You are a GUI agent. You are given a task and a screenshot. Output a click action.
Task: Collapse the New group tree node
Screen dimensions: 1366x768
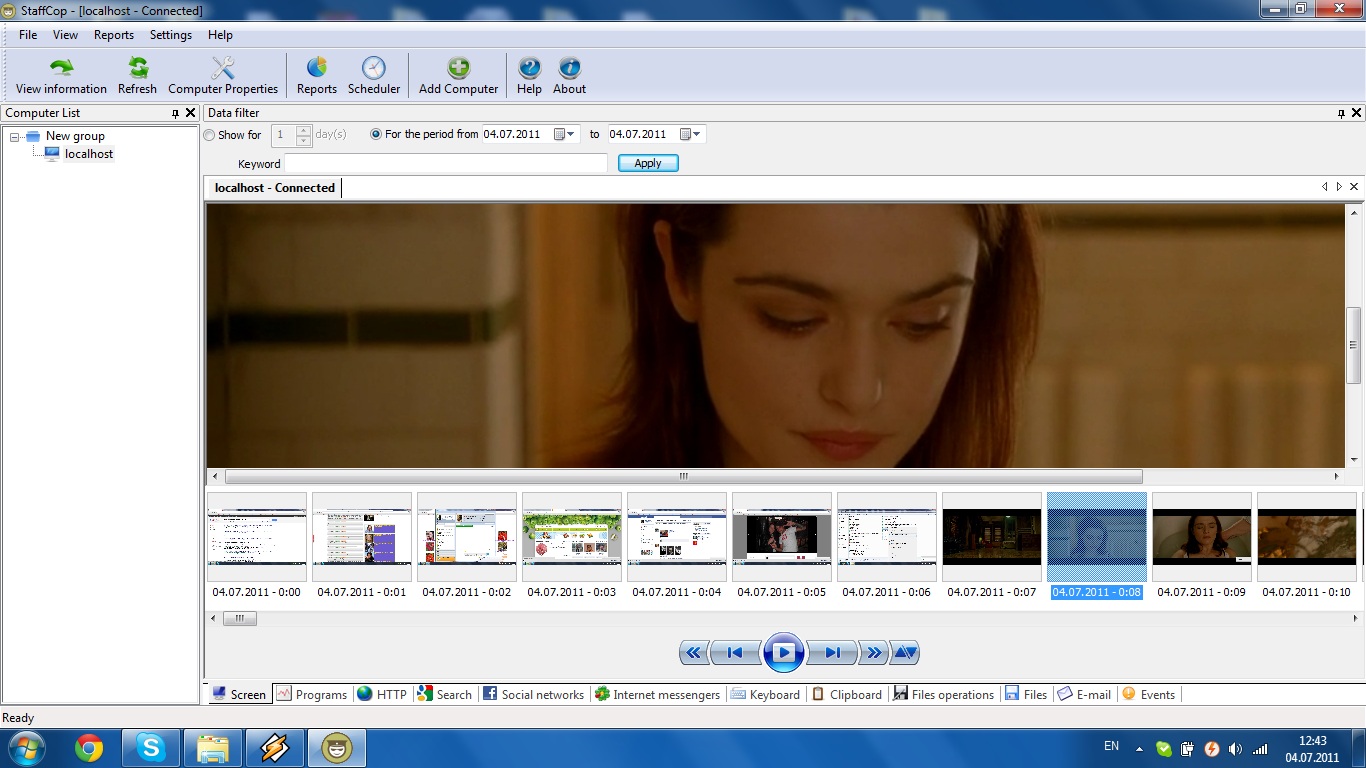pyautogui.click(x=15, y=136)
